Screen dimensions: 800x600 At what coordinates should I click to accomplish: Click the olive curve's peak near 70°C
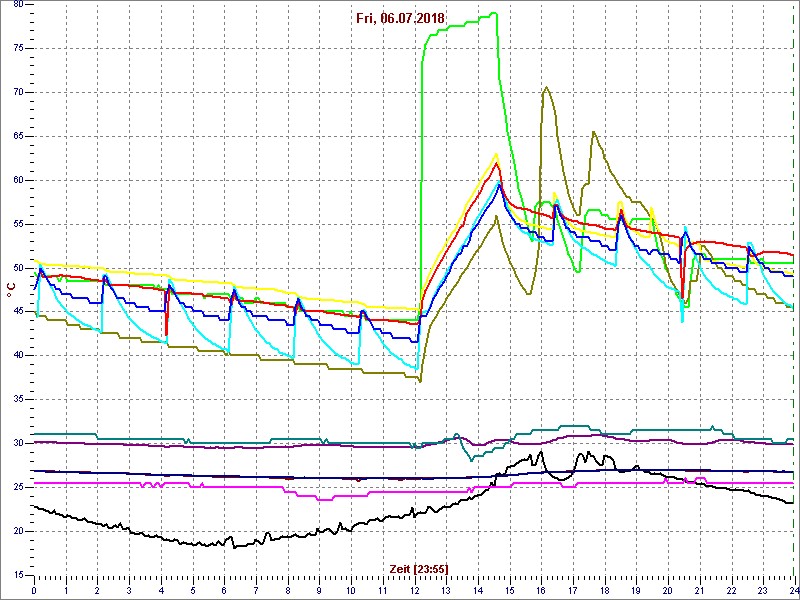[x=546, y=87]
